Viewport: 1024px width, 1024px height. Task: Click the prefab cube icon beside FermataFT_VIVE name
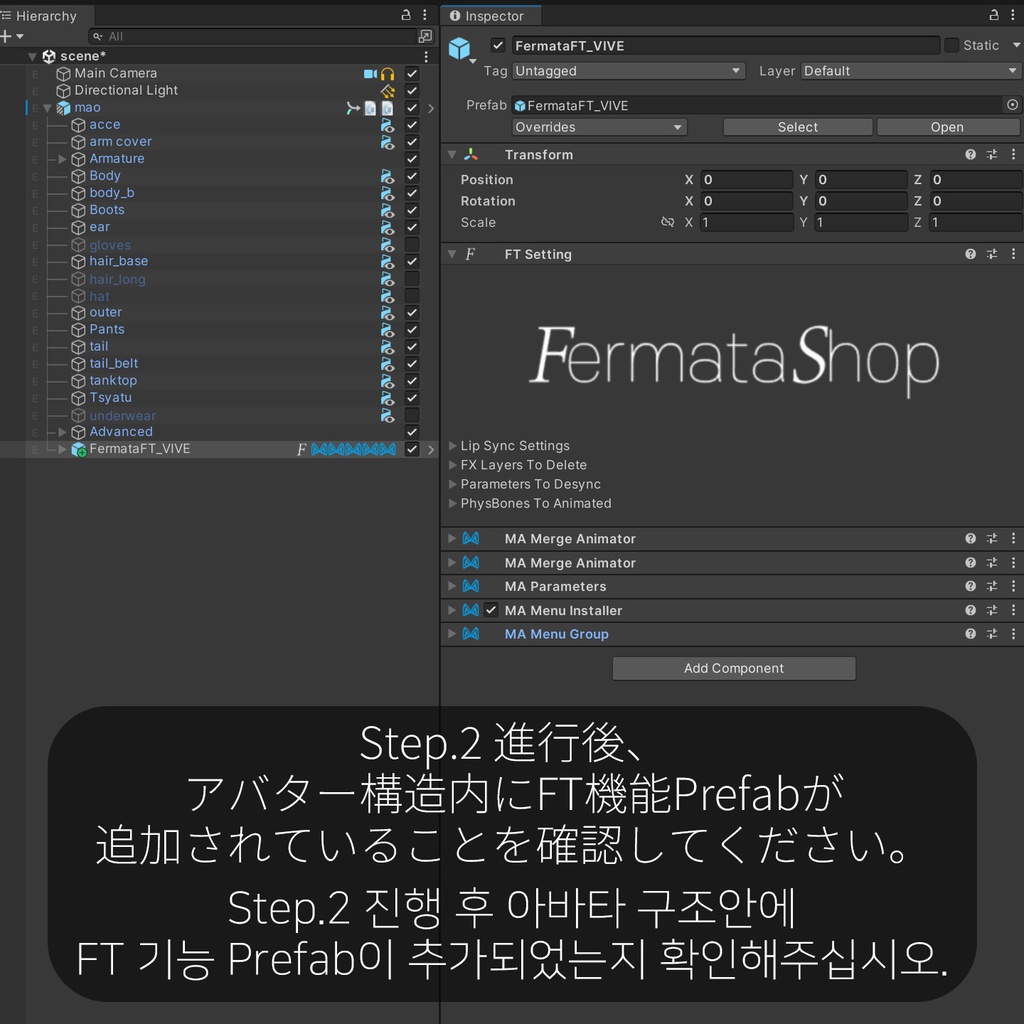point(459,45)
